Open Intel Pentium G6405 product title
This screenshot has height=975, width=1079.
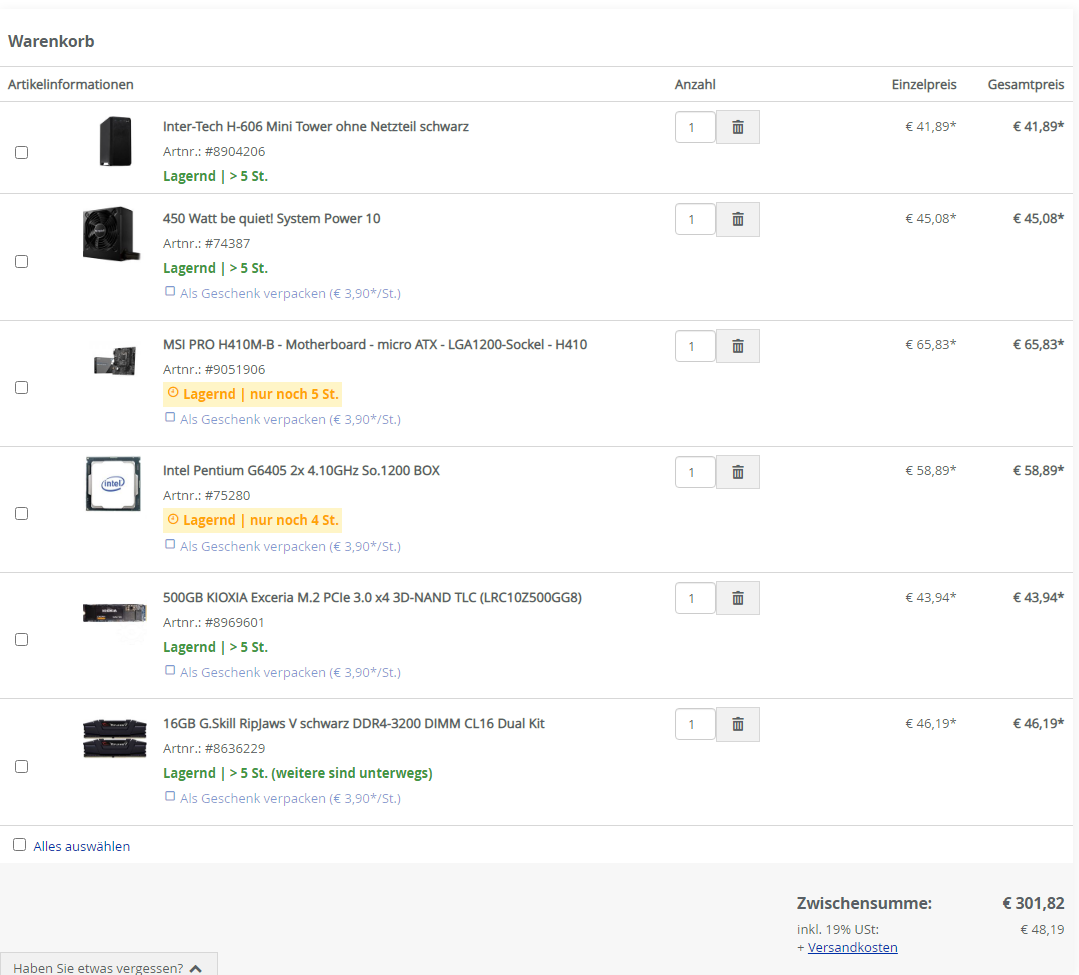tap(301, 471)
